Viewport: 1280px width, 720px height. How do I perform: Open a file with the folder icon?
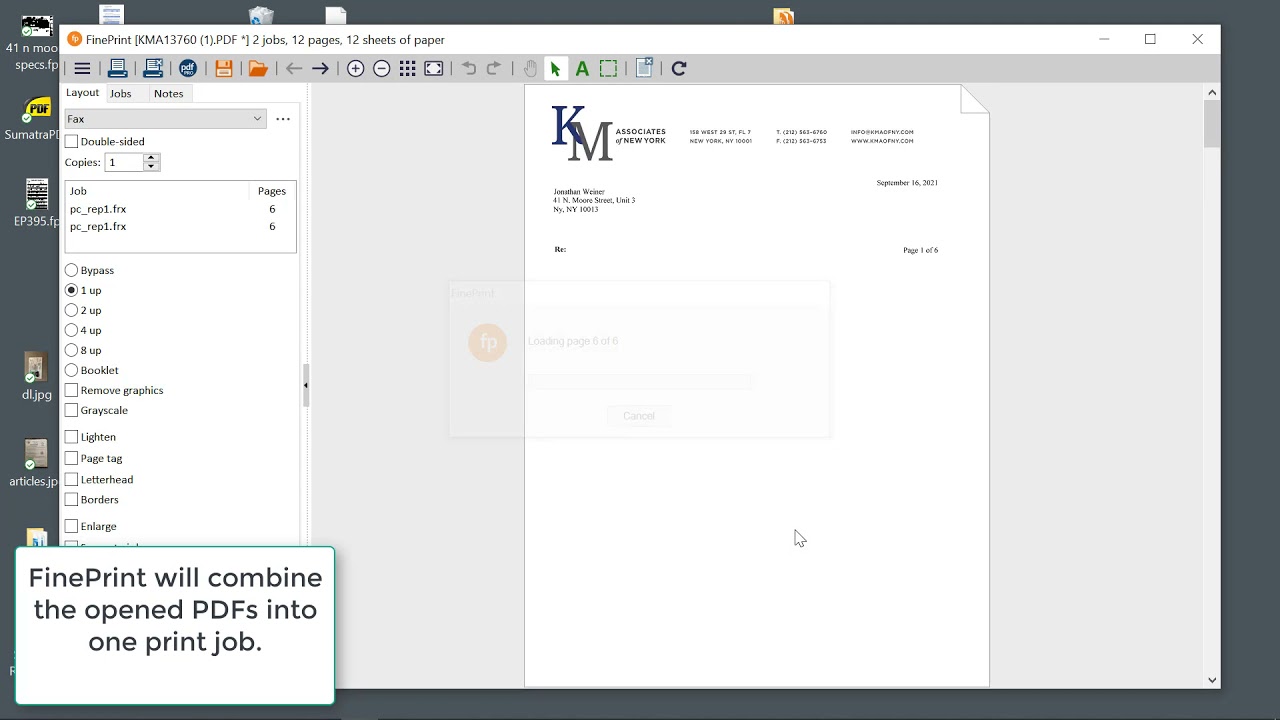pyautogui.click(x=258, y=68)
